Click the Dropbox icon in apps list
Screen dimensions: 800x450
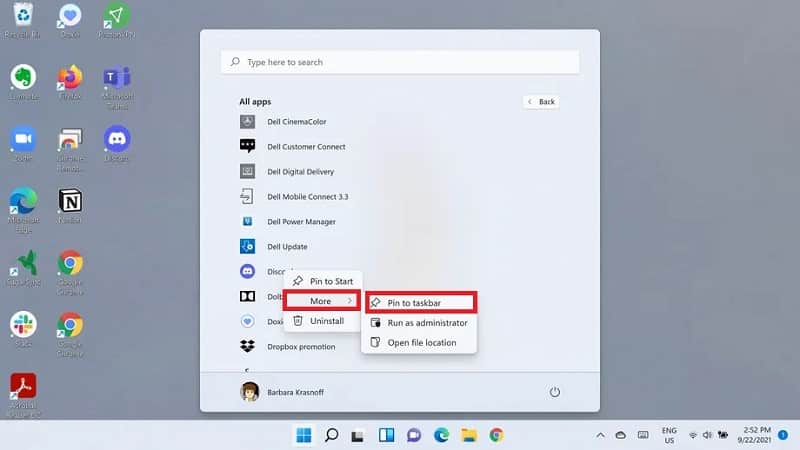[x=247, y=346]
